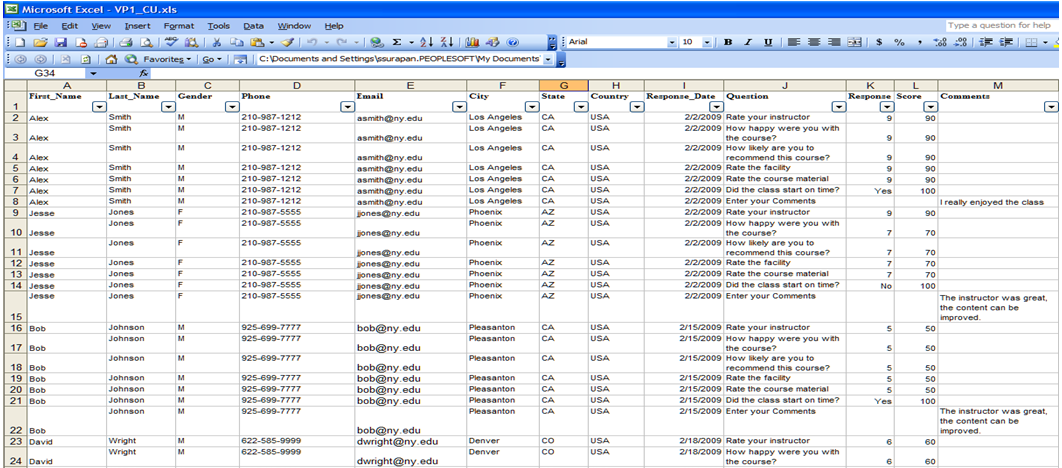1062x468 pixels.
Task: Open the font size 10 dropdown
Action: coord(707,42)
